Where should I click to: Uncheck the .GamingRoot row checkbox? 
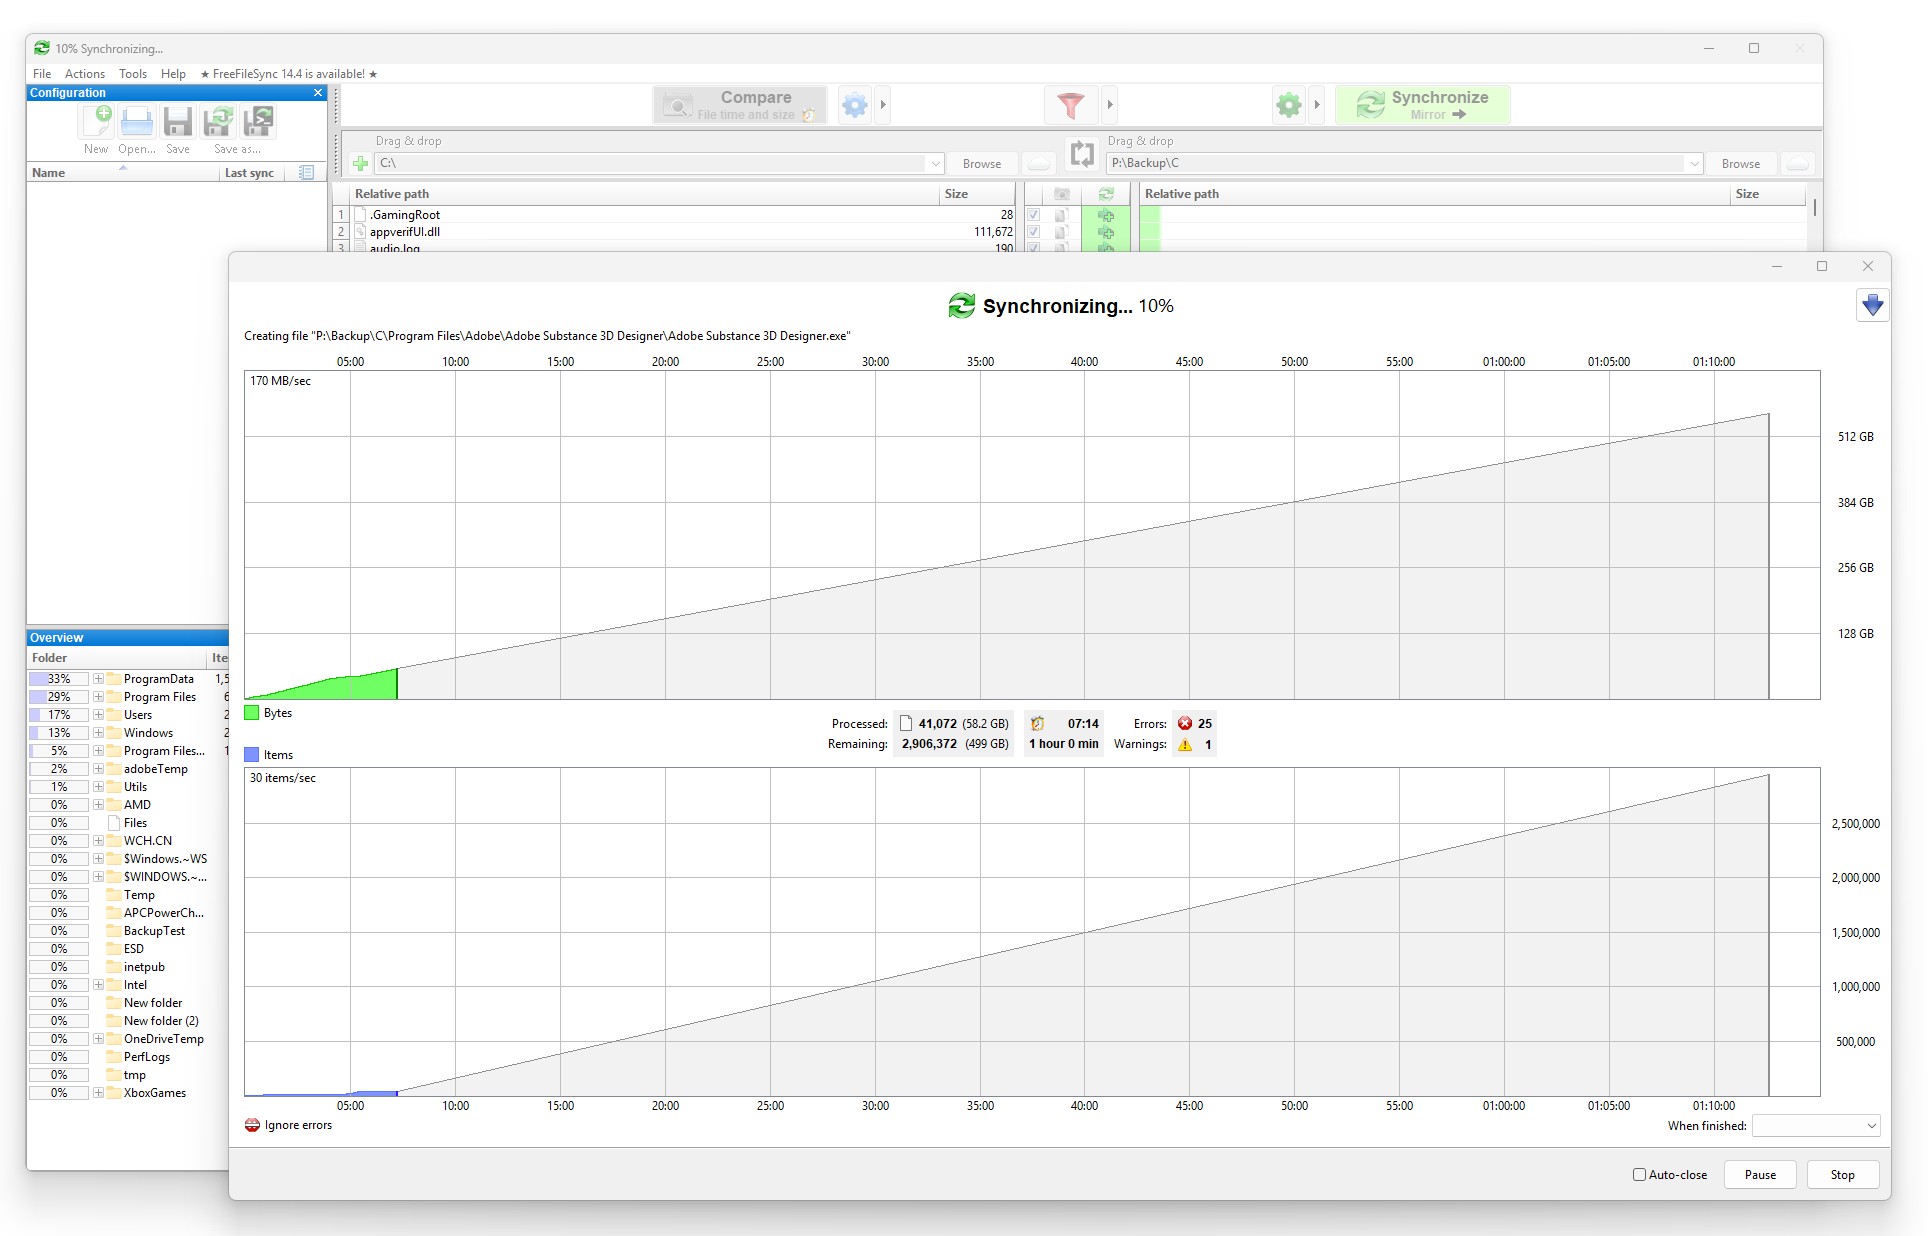coord(1034,215)
